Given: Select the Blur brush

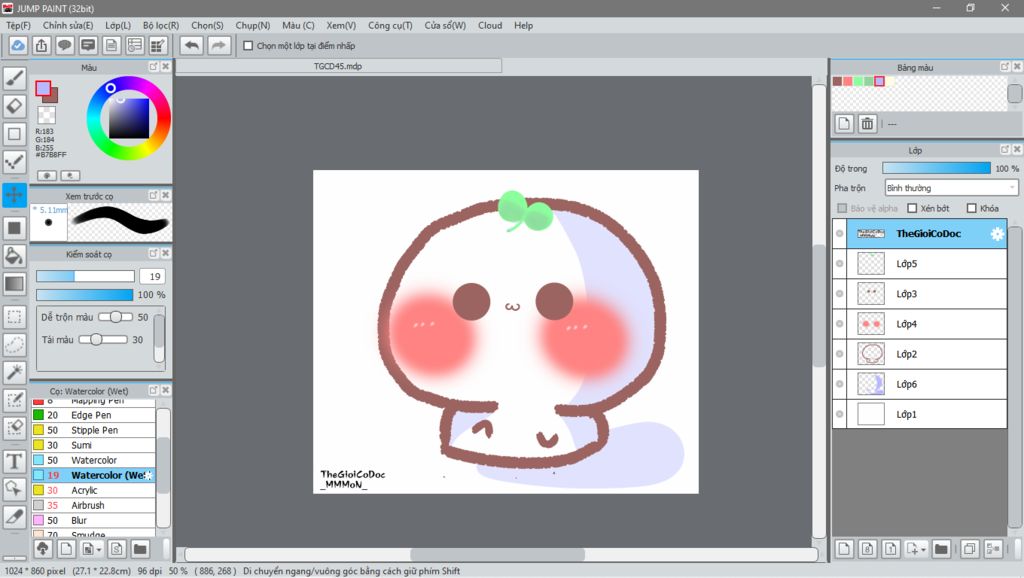Looking at the screenshot, I should (93, 521).
